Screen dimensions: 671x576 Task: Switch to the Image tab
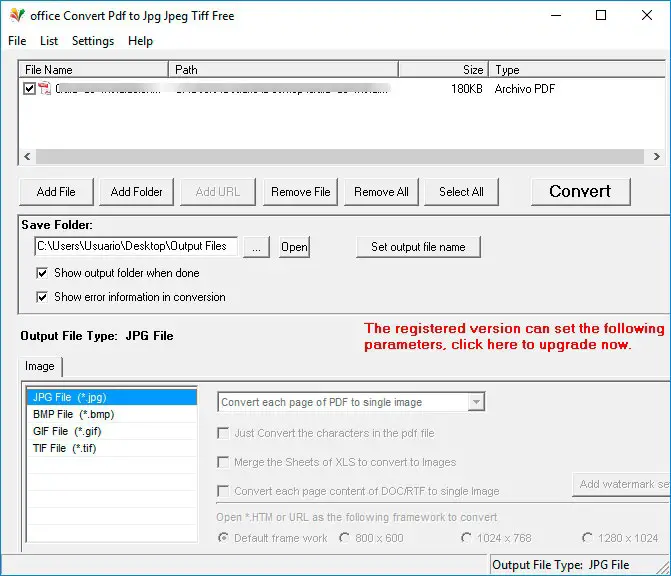click(40, 366)
